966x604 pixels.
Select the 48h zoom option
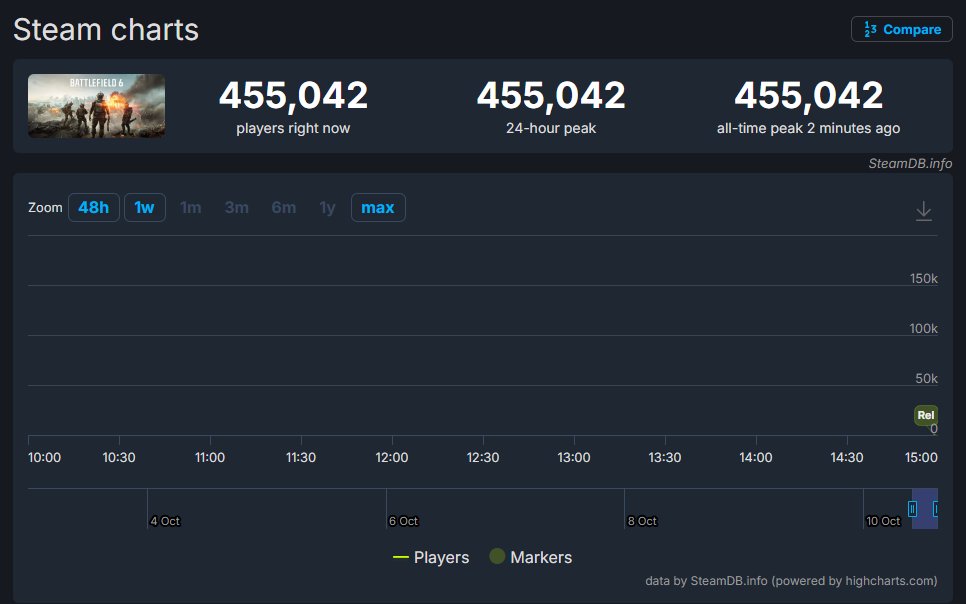tap(93, 207)
